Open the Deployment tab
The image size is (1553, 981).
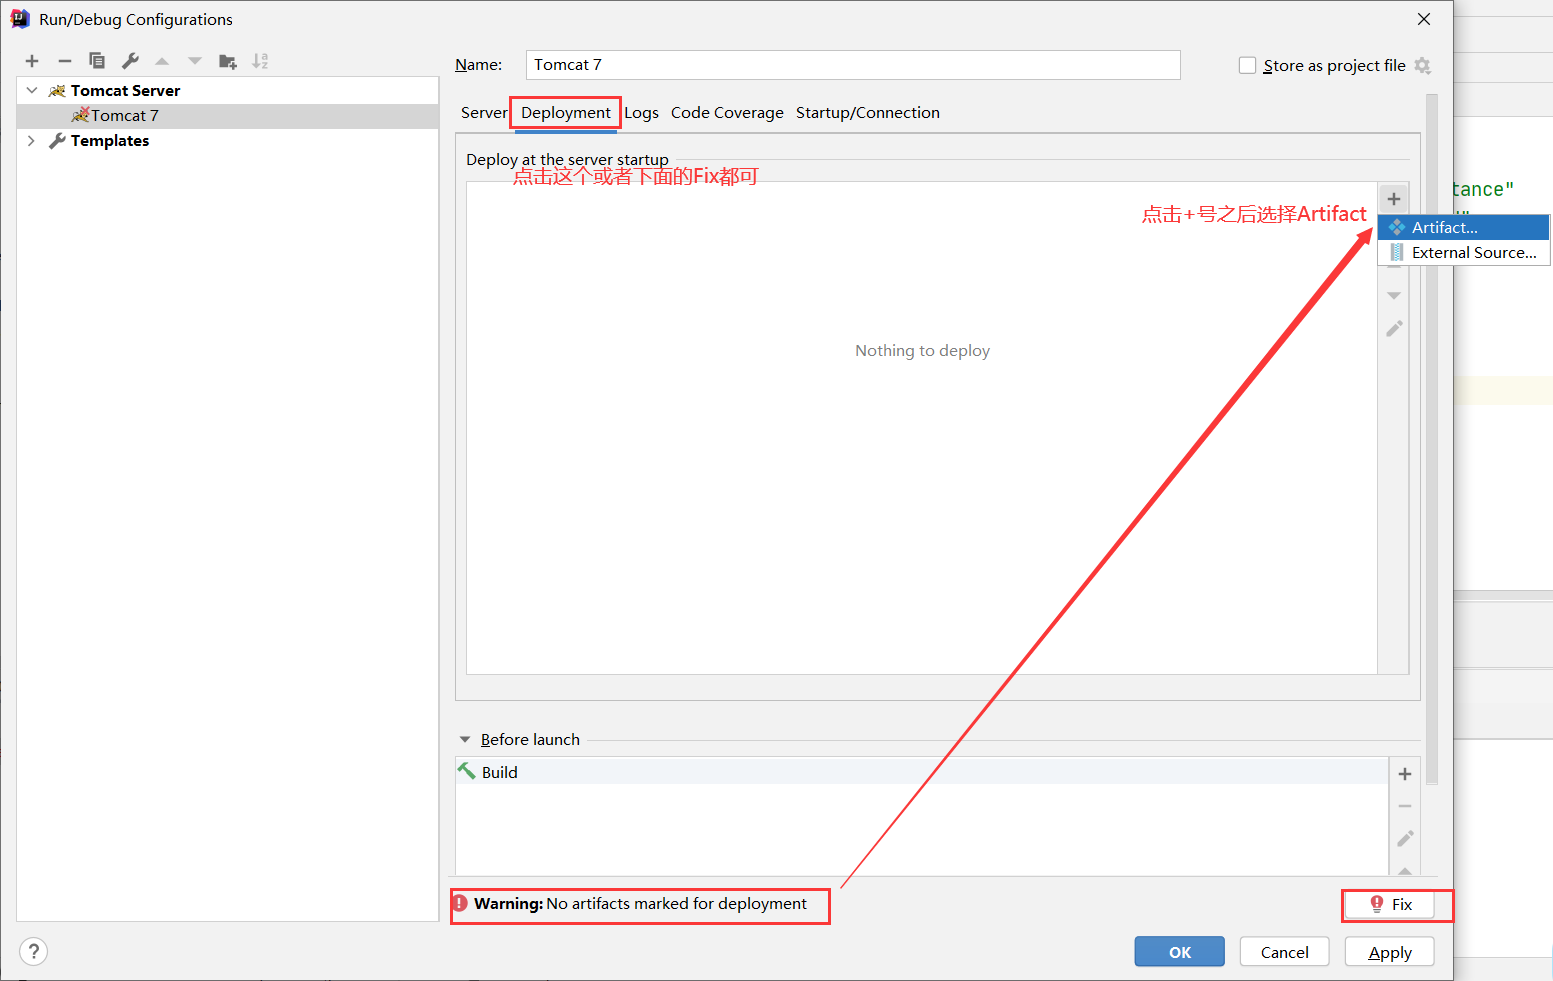566,113
